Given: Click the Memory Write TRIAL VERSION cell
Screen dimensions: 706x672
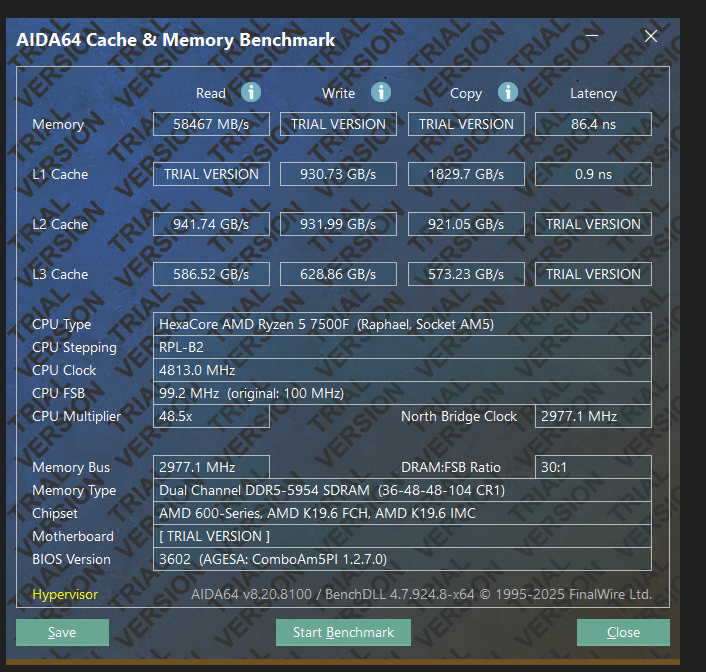Looking at the screenshot, I should [x=338, y=124].
